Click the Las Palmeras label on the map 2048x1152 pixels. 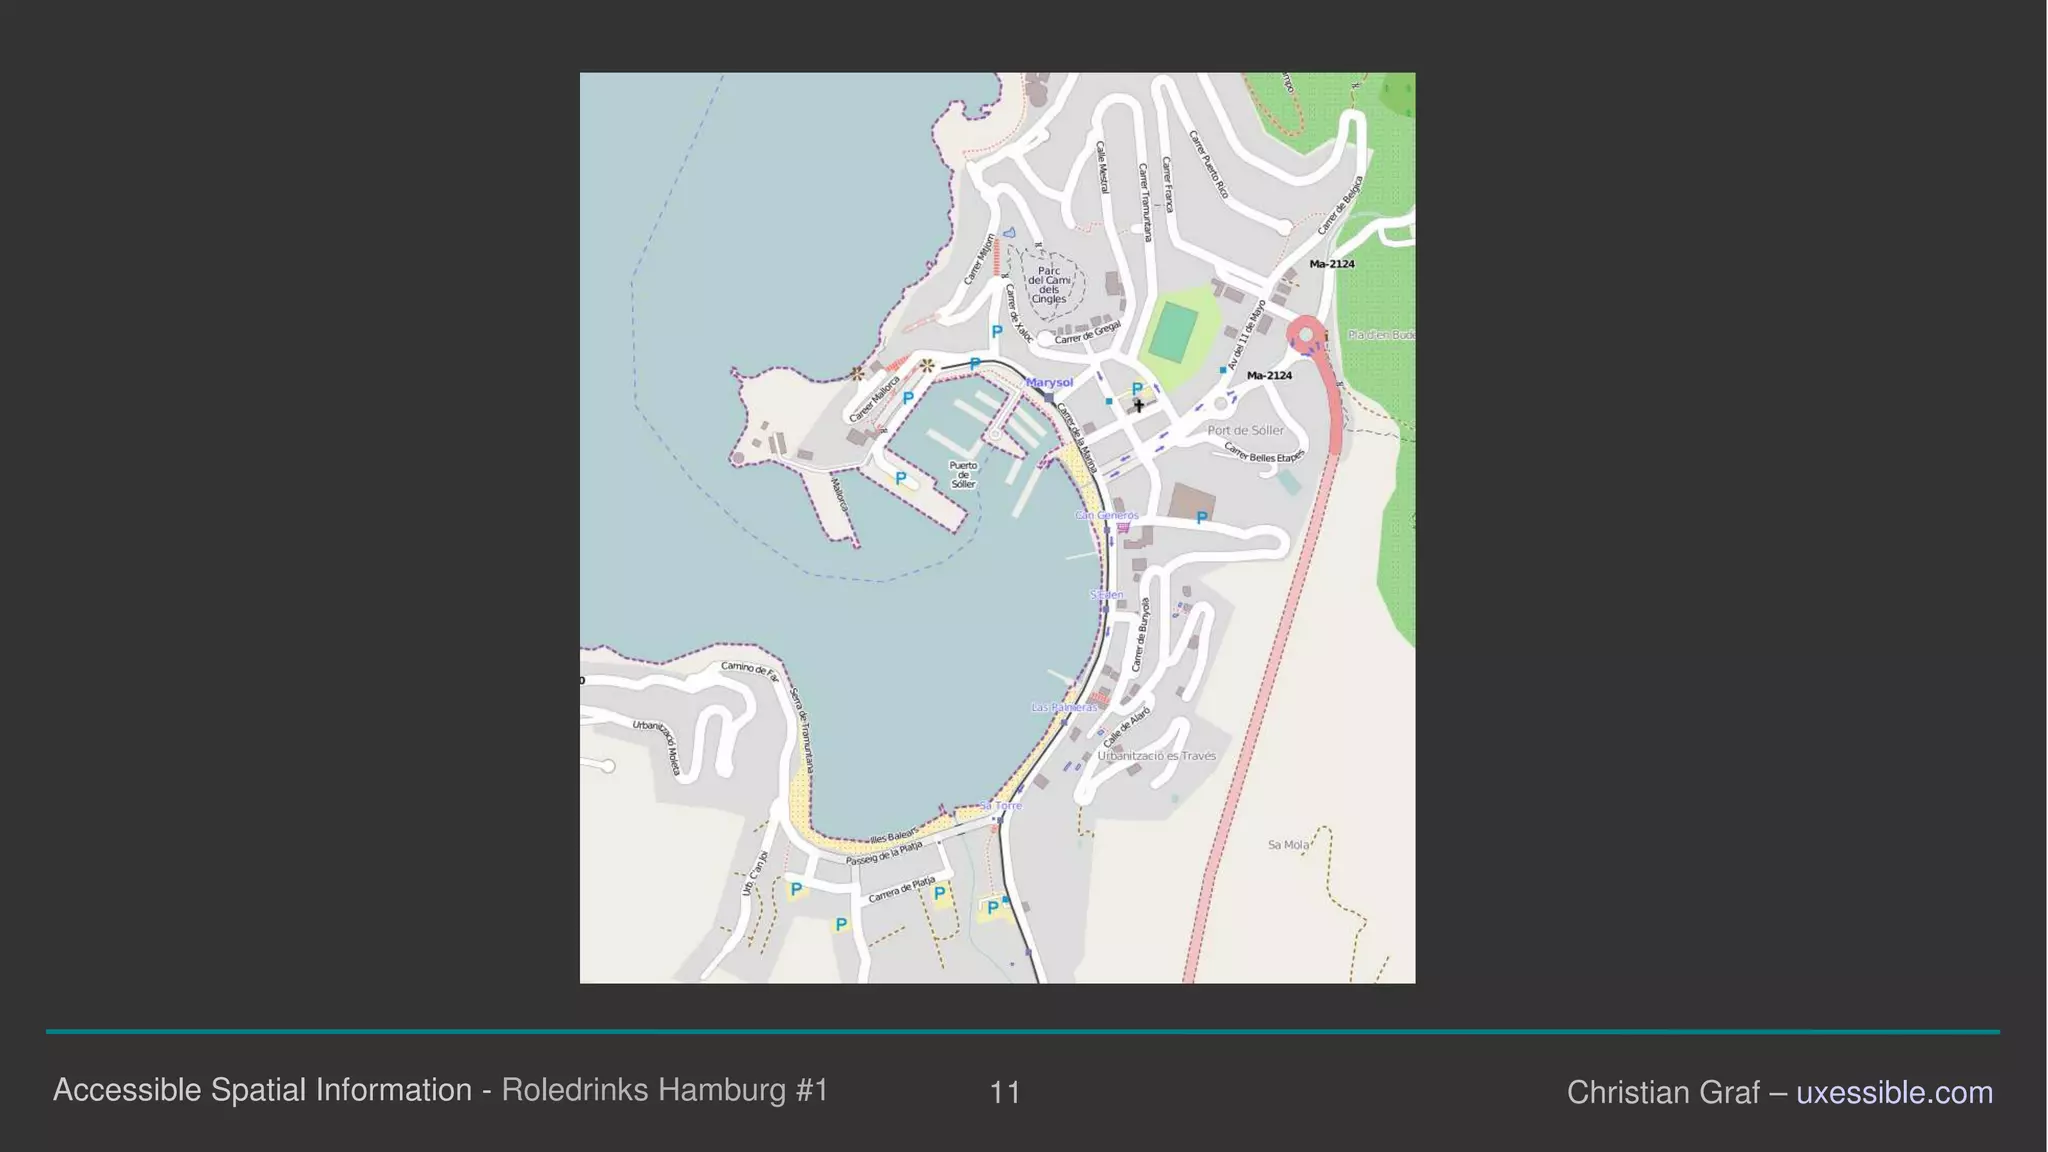[x=1064, y=707]
